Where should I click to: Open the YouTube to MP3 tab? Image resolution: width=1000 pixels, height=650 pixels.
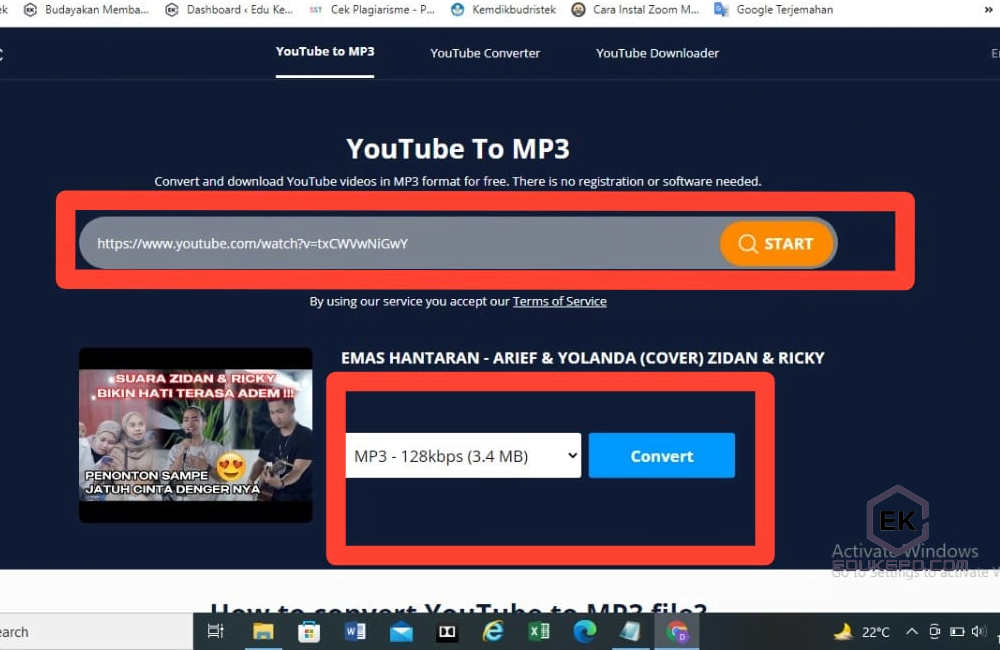tap(325, 52)
